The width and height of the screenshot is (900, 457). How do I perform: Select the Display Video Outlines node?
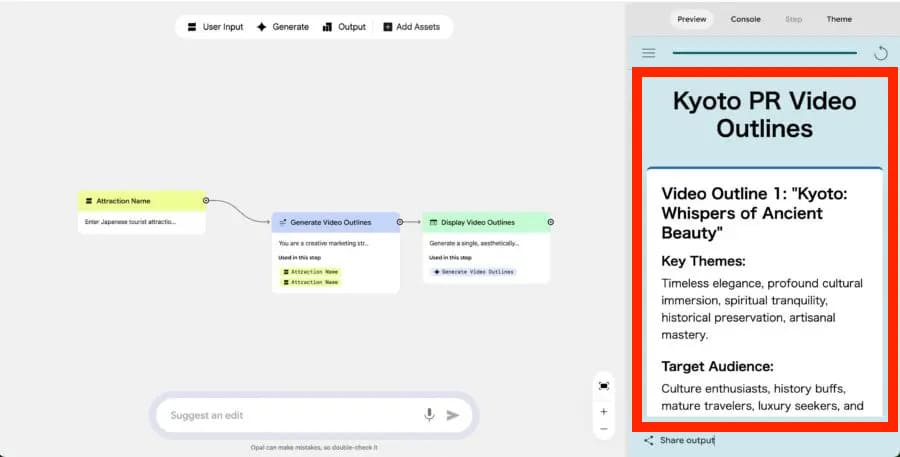click(485, 222)
